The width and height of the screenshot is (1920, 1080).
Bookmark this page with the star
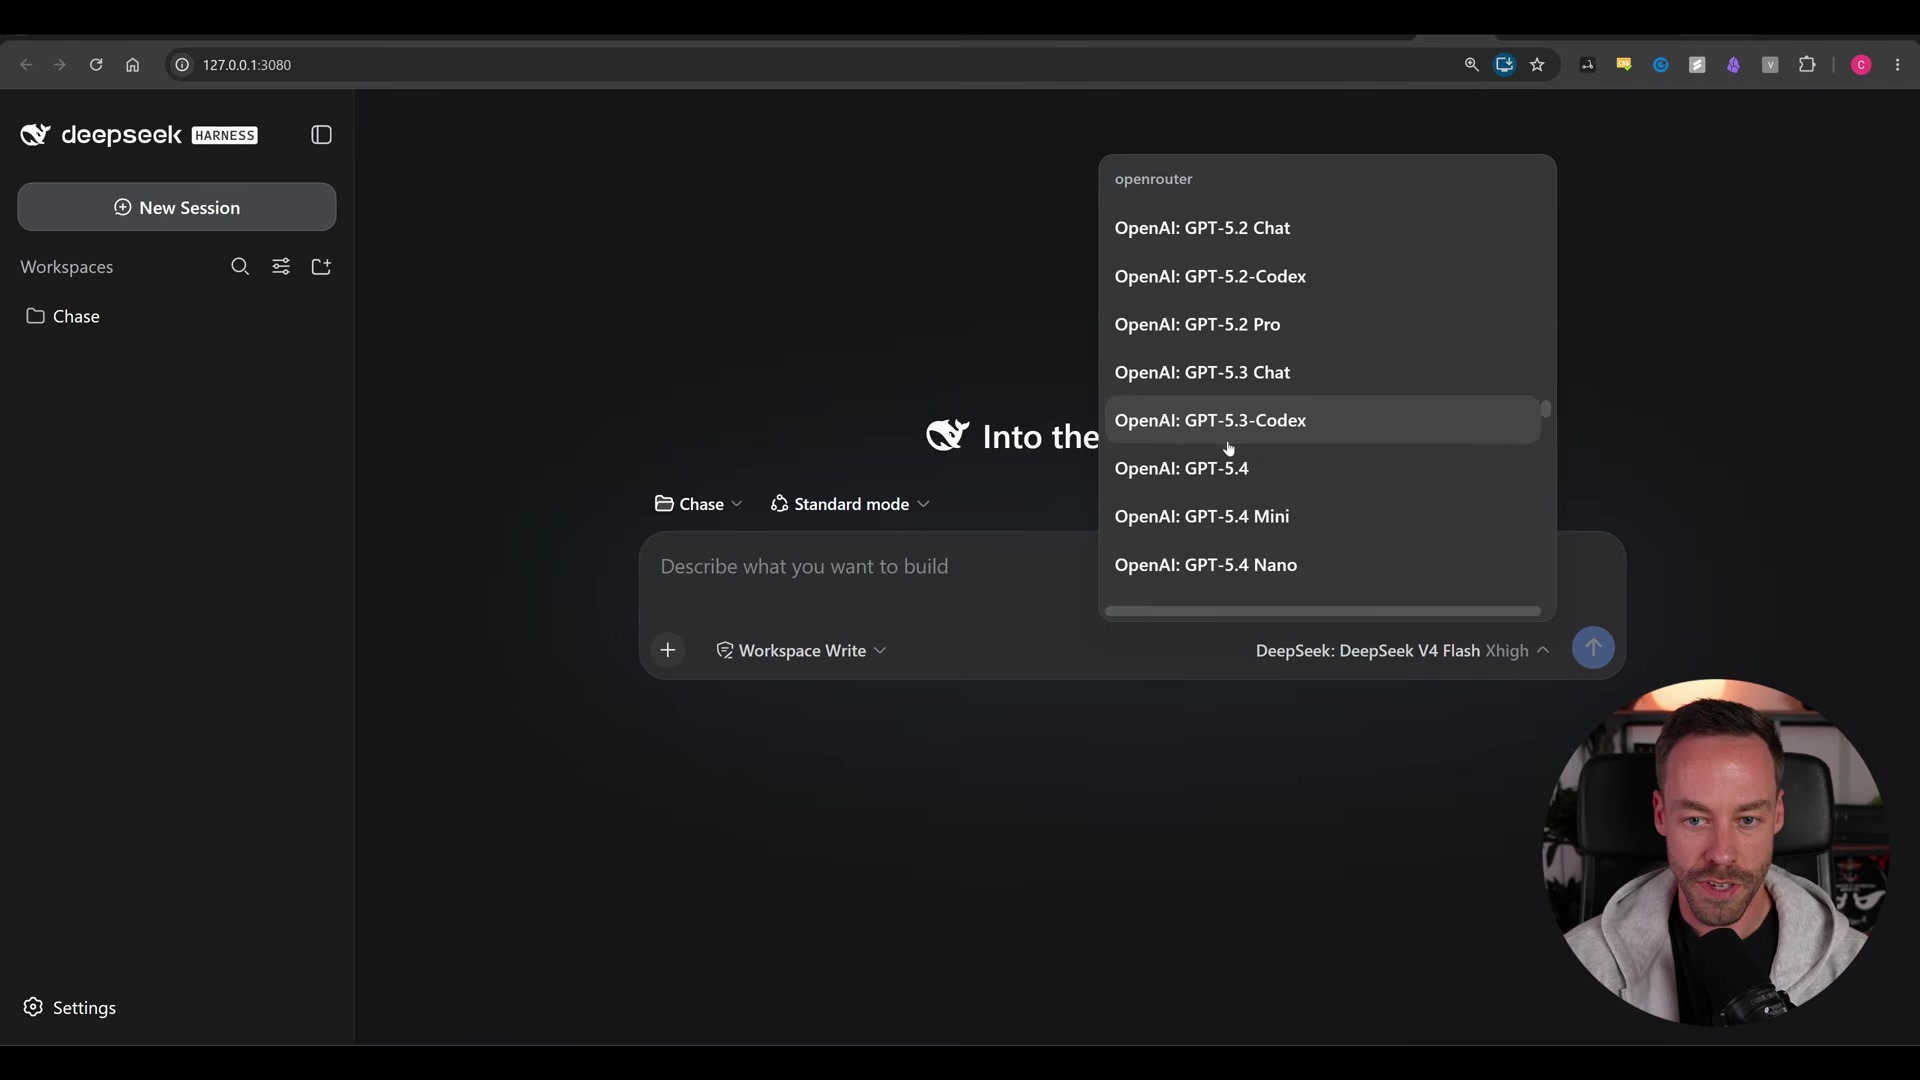pyautogui.click(x=1537, y=65)
